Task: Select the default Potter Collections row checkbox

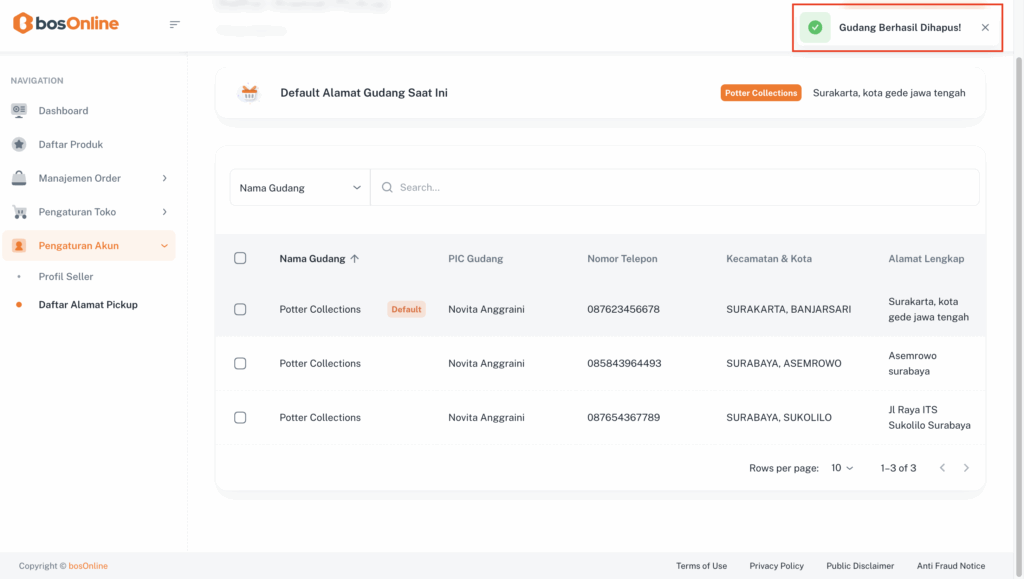Action: click(x=240, y=310)
